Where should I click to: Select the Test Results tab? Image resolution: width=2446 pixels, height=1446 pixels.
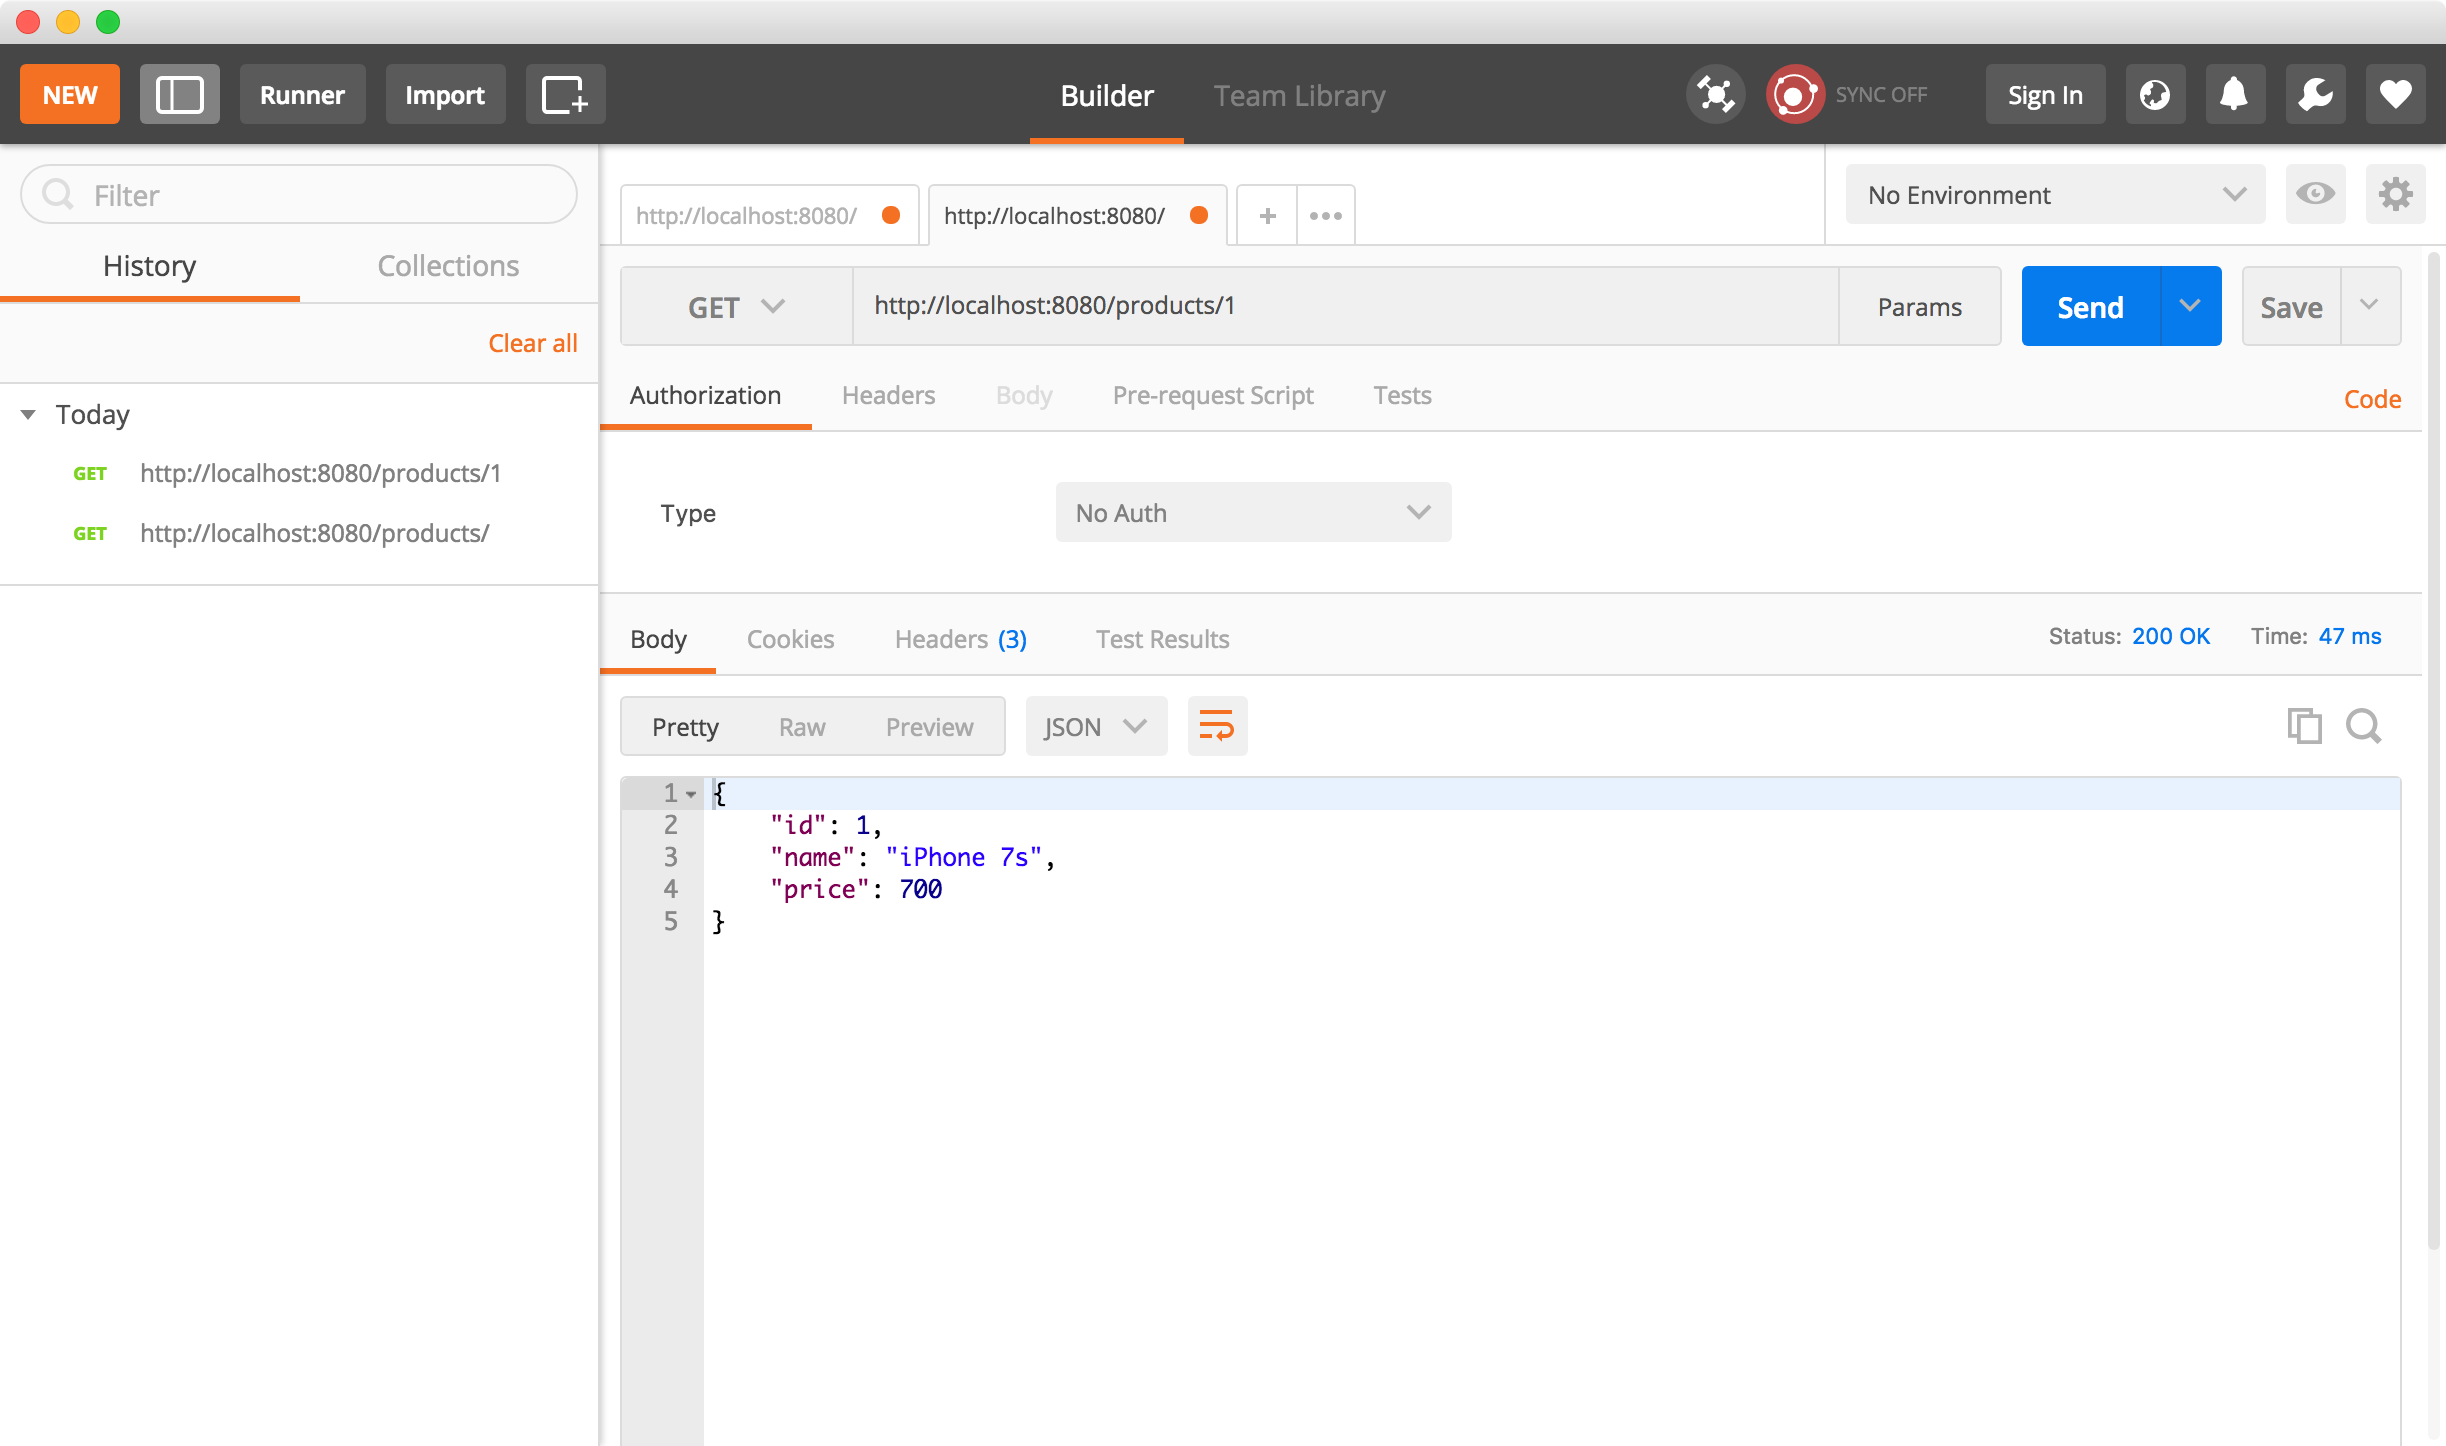(1162, 639)
